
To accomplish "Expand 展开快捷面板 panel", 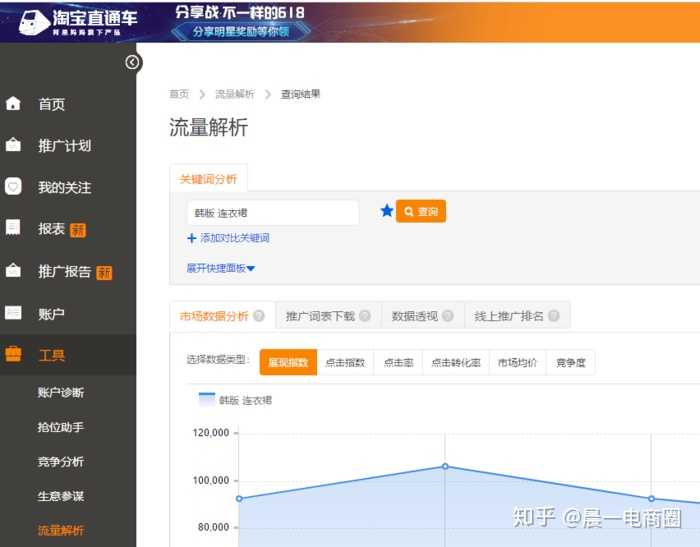I will click(221, 268).
